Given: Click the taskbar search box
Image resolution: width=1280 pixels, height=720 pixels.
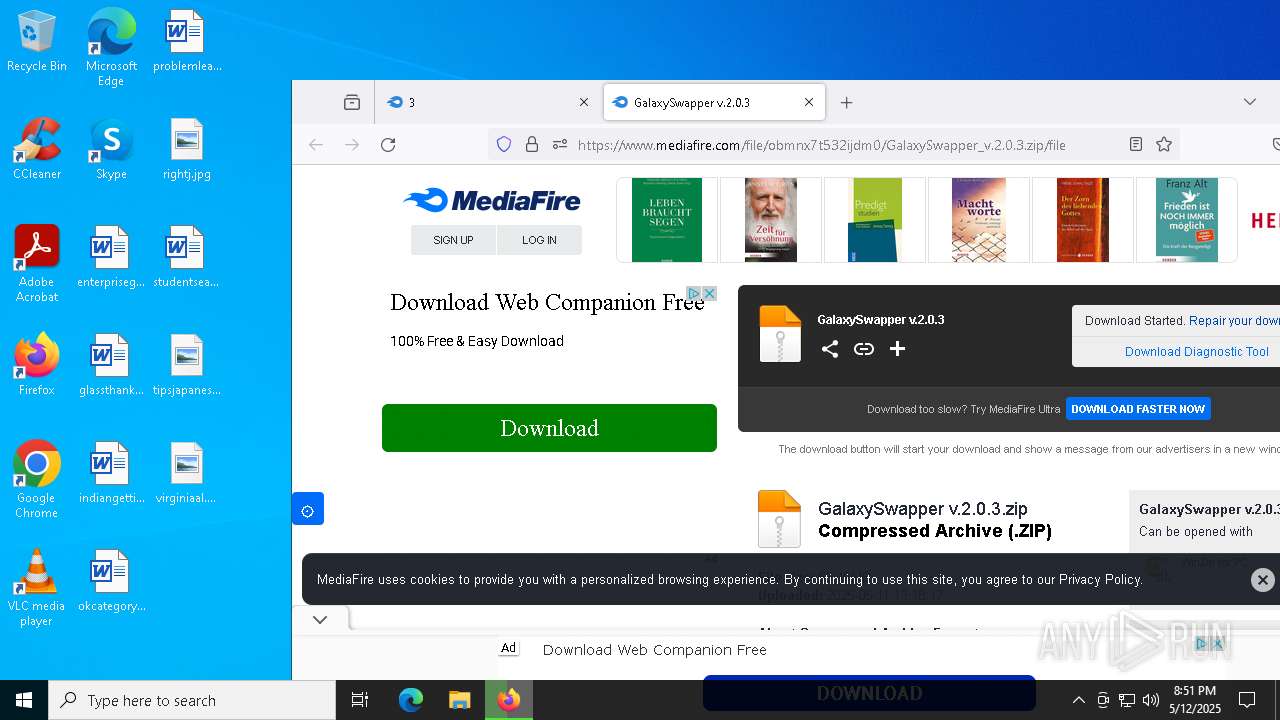Looking at the screenshot, I should [x=192, y=700].
